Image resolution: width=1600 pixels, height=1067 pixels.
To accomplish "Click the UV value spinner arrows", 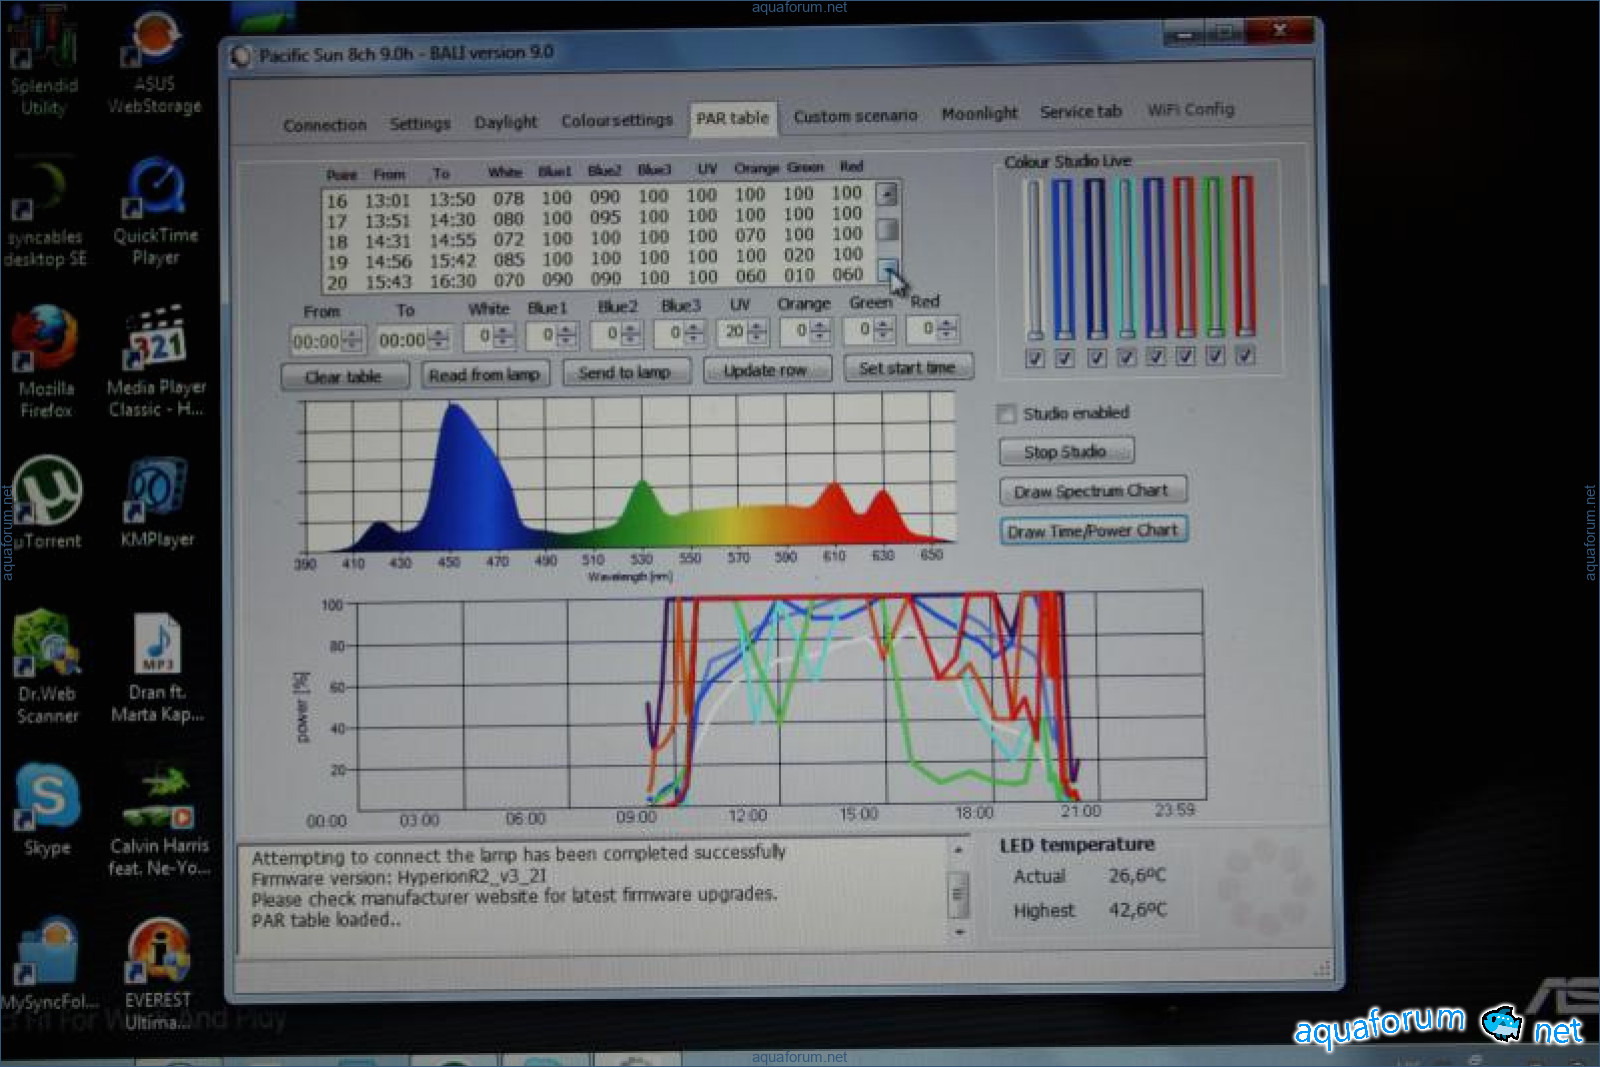I will tap(758, 331).
